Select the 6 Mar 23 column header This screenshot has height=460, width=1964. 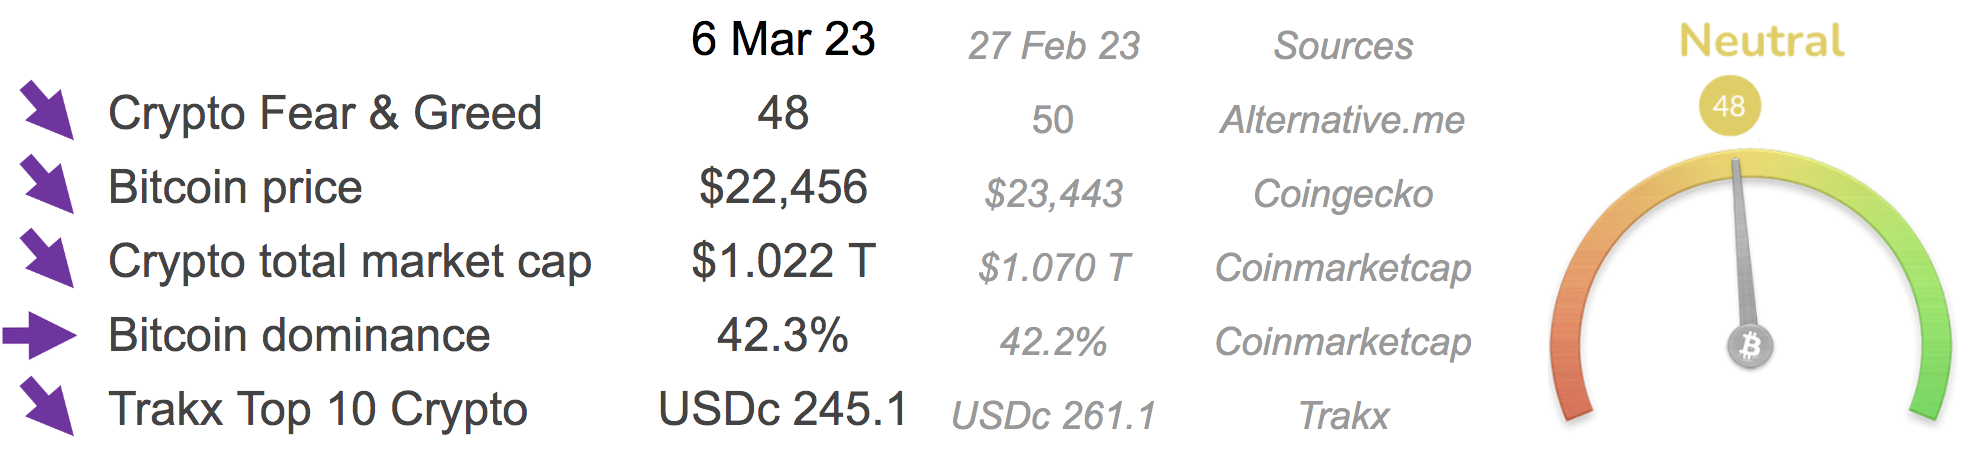783,40
